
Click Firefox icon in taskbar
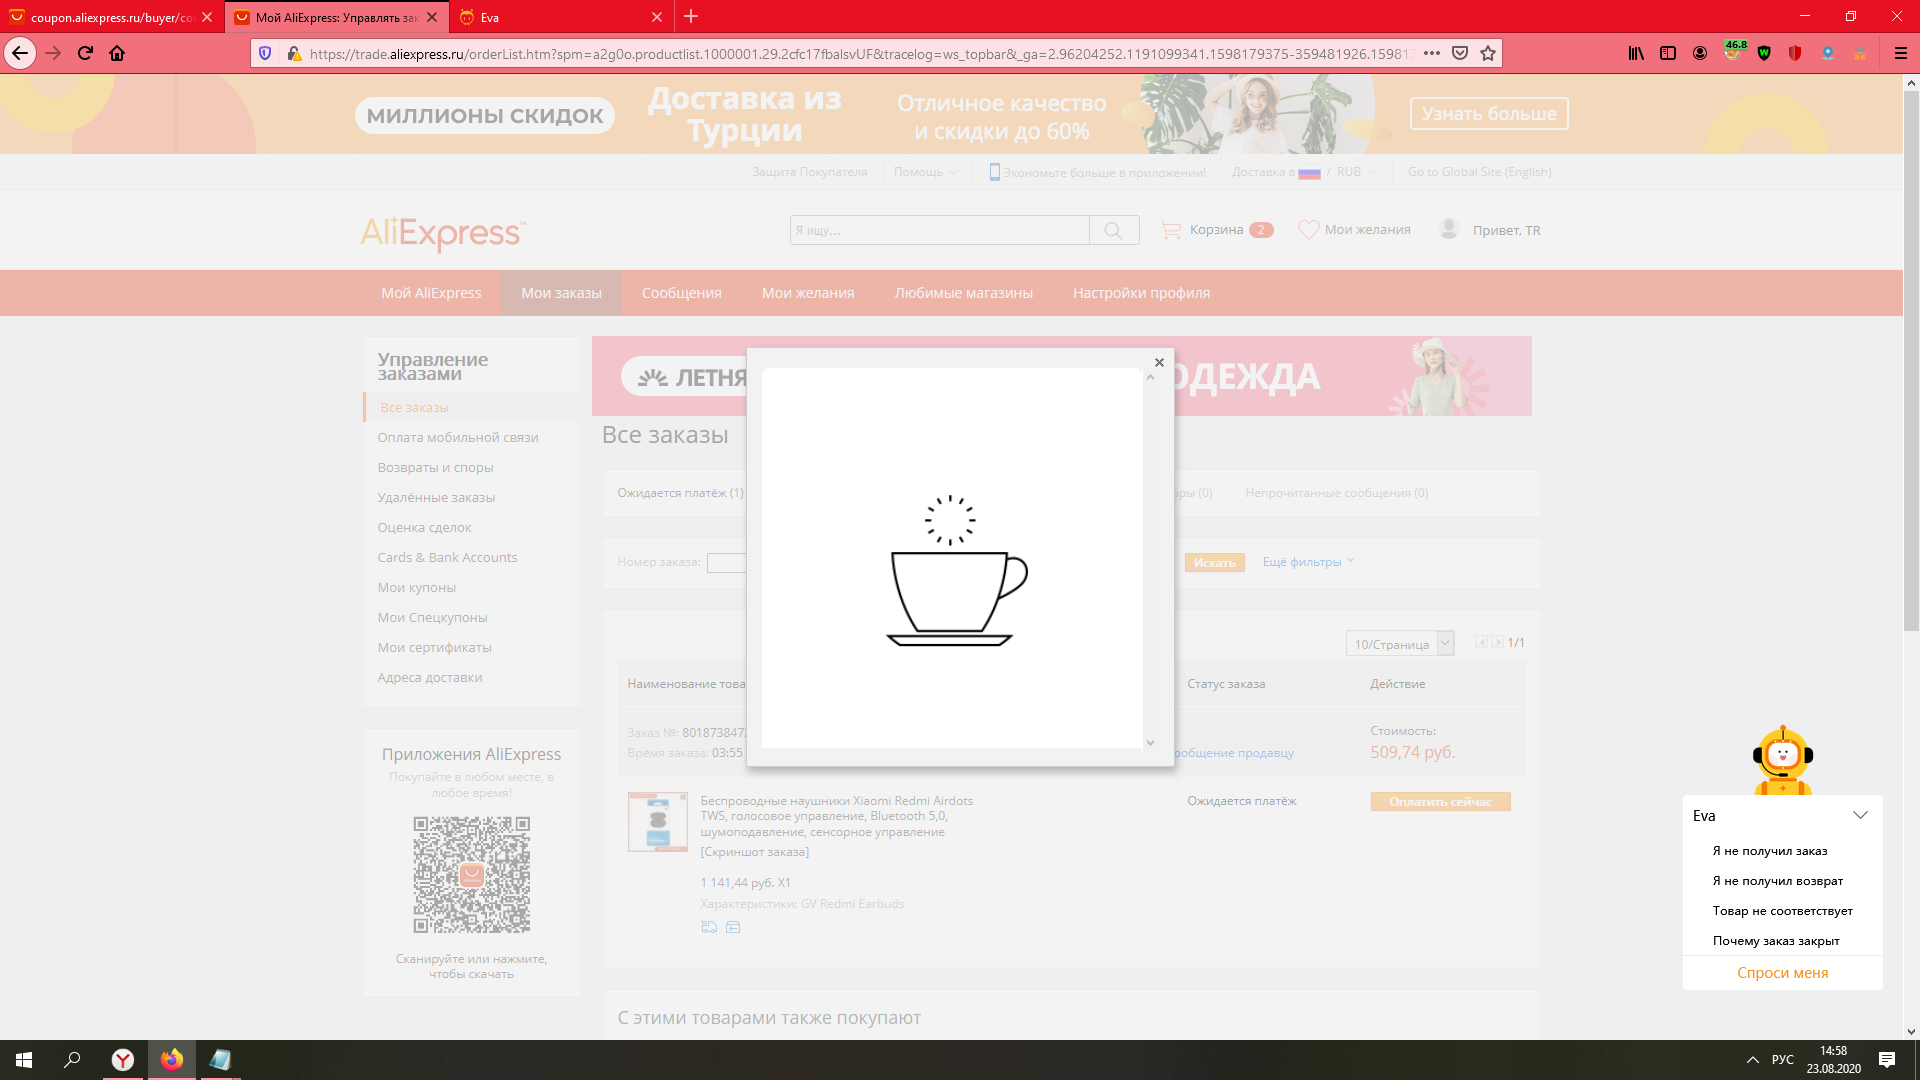point(172,1060)
